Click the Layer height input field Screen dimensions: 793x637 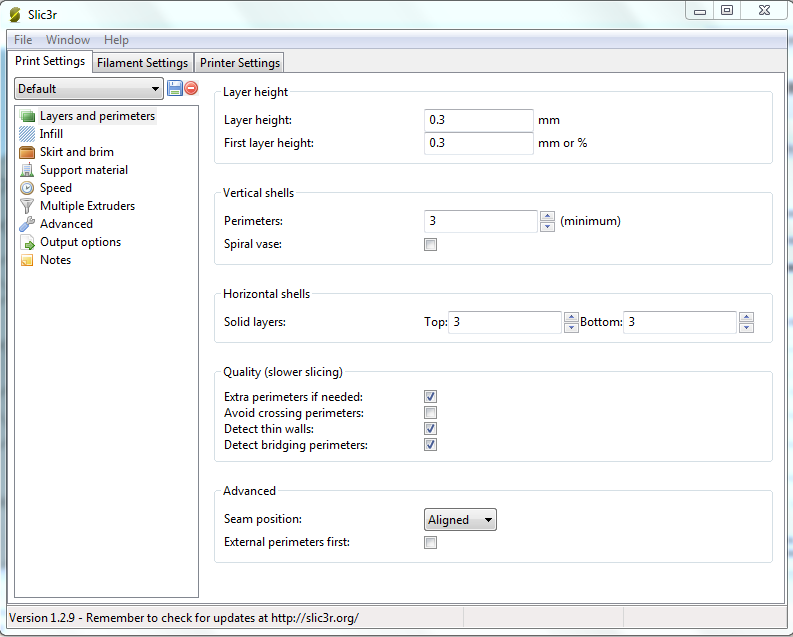point(478,120)
